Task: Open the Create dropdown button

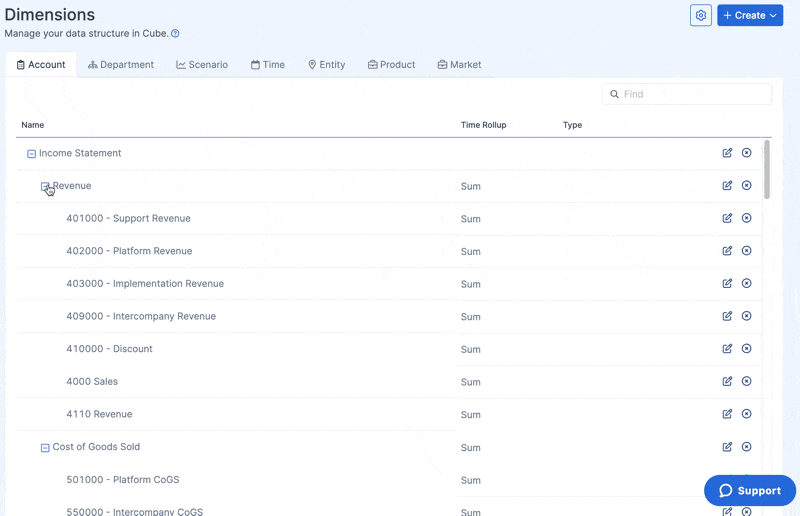Action: pos(750,15)
